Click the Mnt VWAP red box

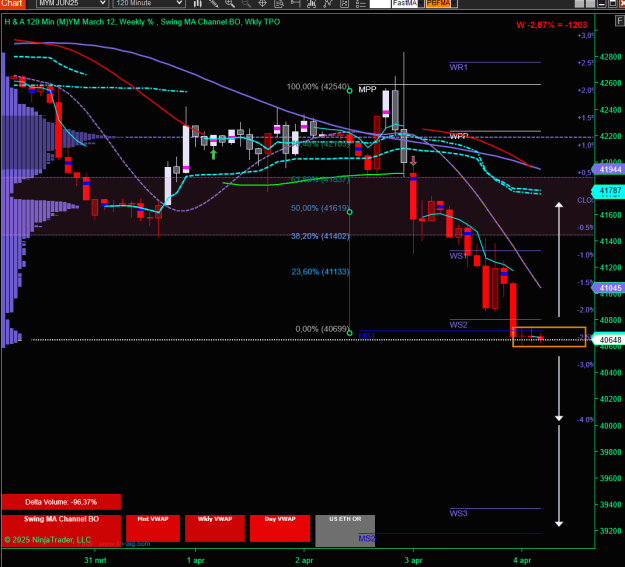point(153,528)
